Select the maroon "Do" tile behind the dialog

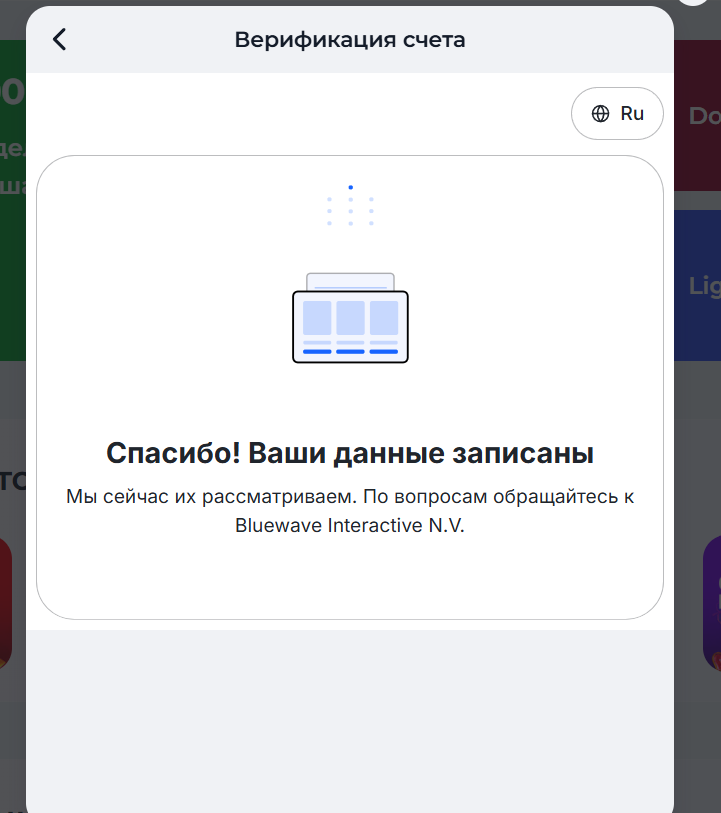pos(698,115)
